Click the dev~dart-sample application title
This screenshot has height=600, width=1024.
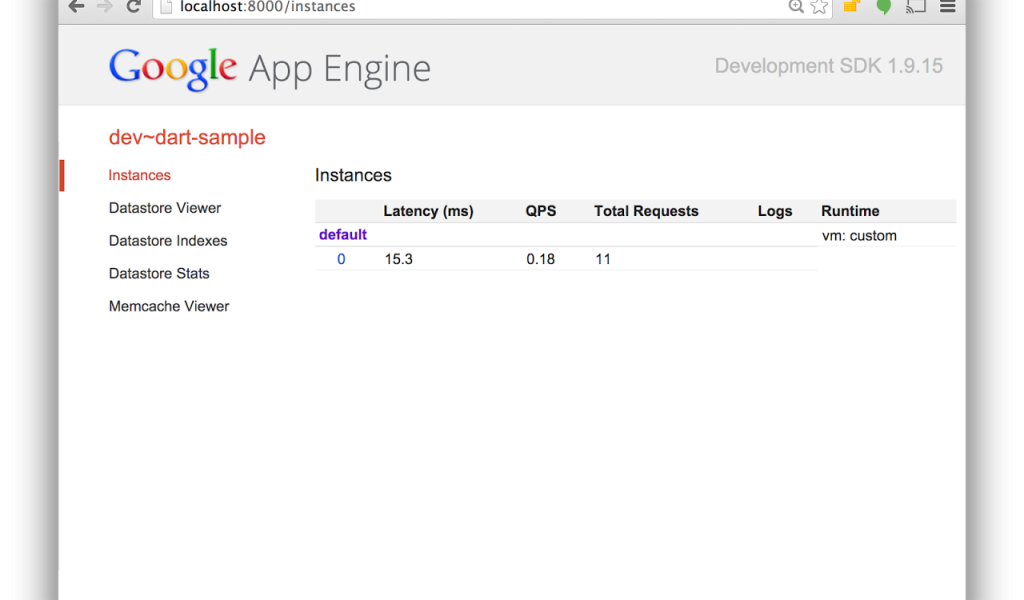(x=187, y=137)
